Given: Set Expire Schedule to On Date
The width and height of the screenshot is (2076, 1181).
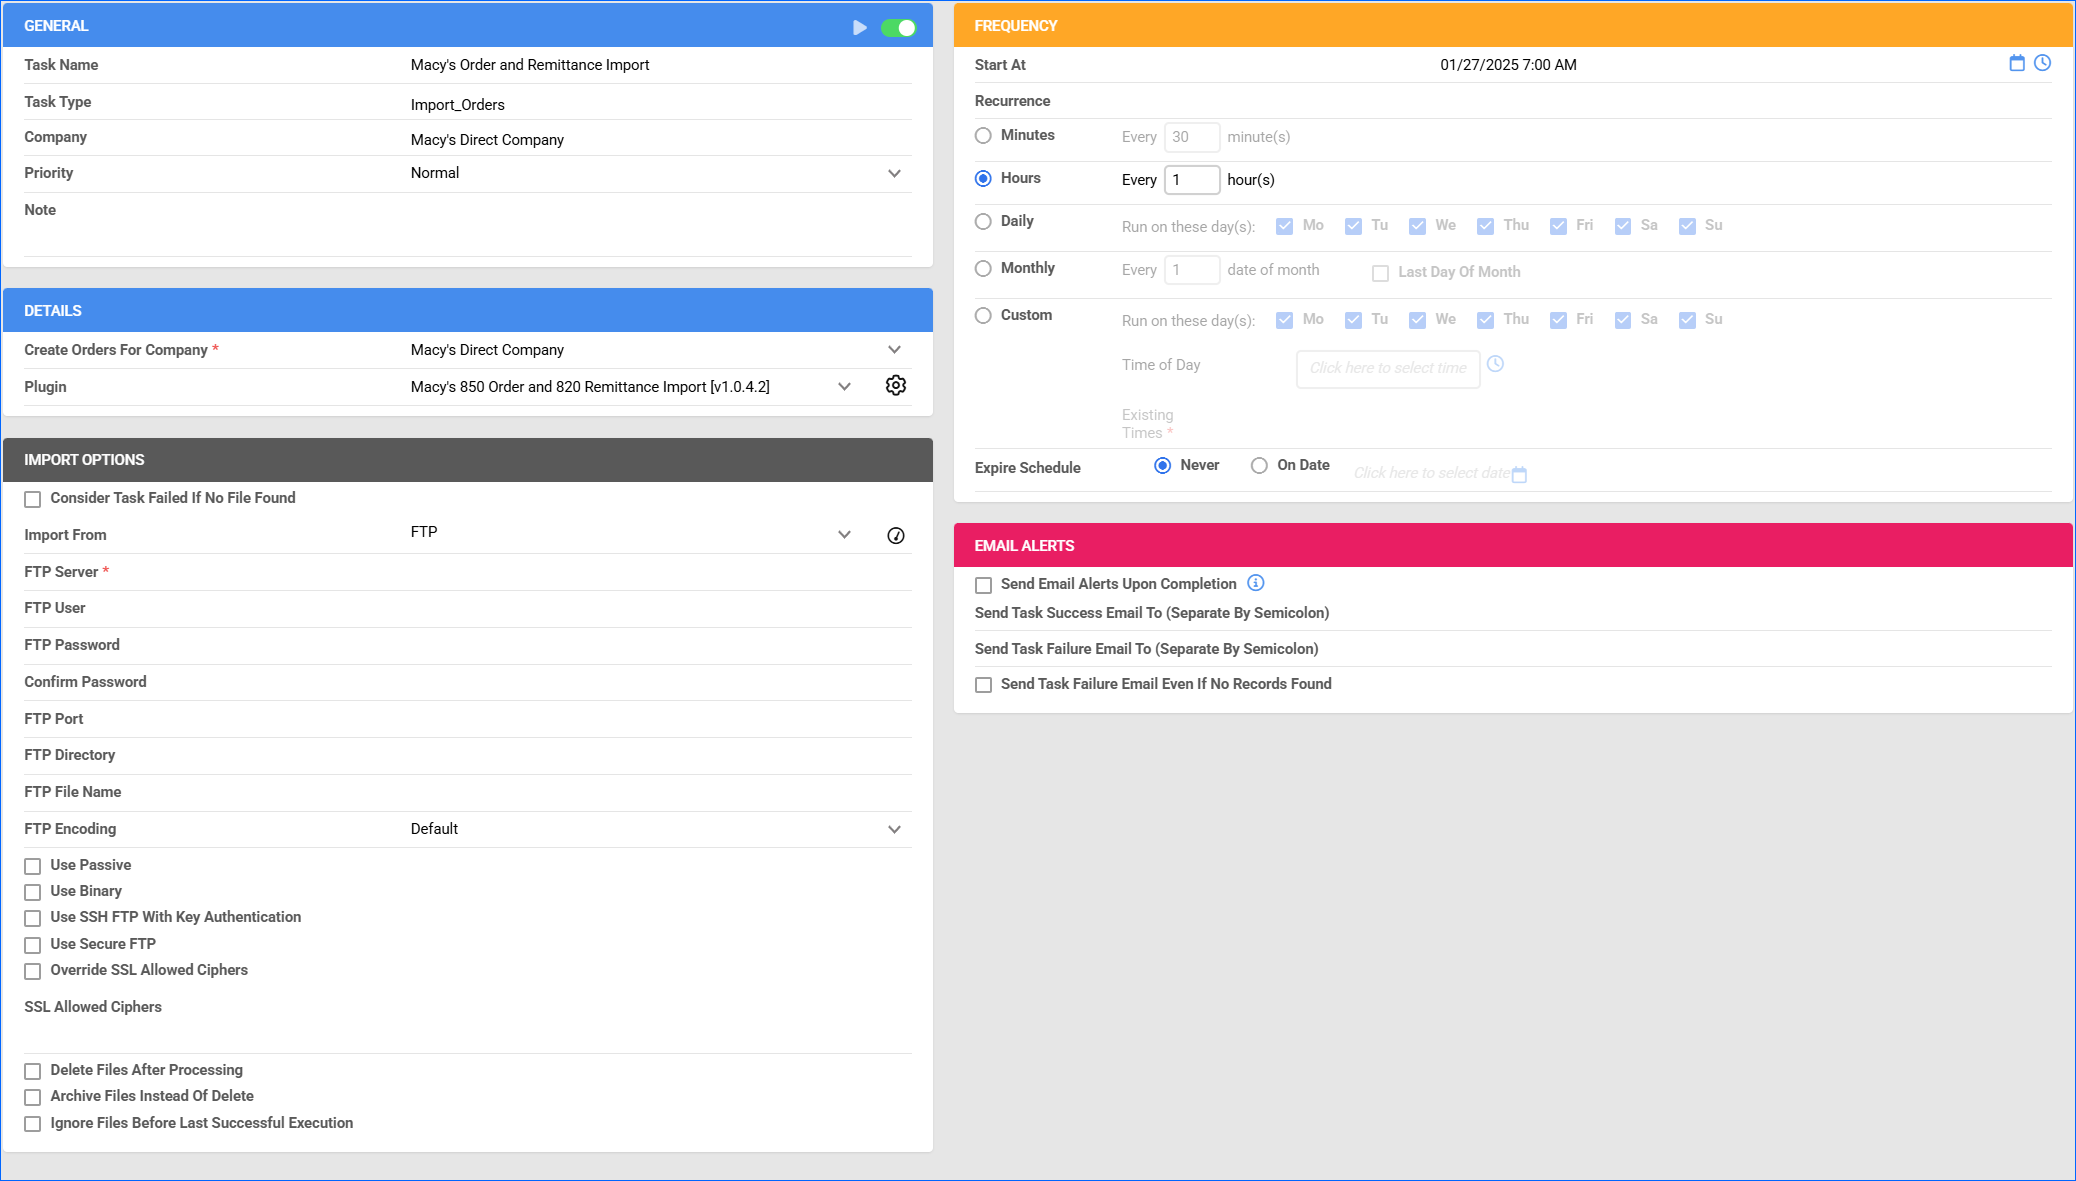Looking at the screenshot, I should click(1259, 465).
